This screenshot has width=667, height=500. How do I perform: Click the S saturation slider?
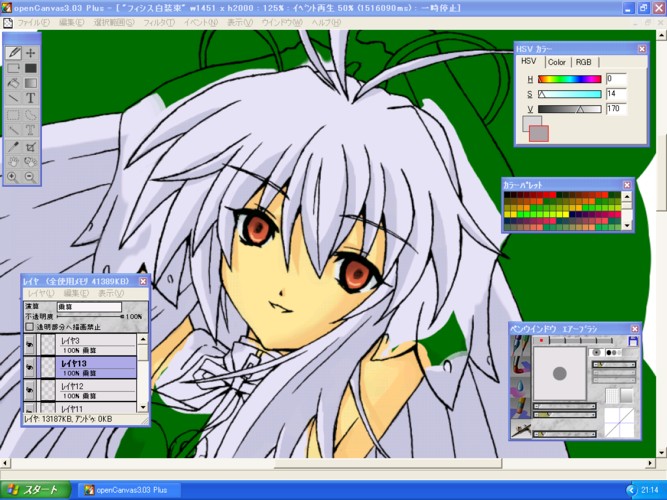click(570, 94)
